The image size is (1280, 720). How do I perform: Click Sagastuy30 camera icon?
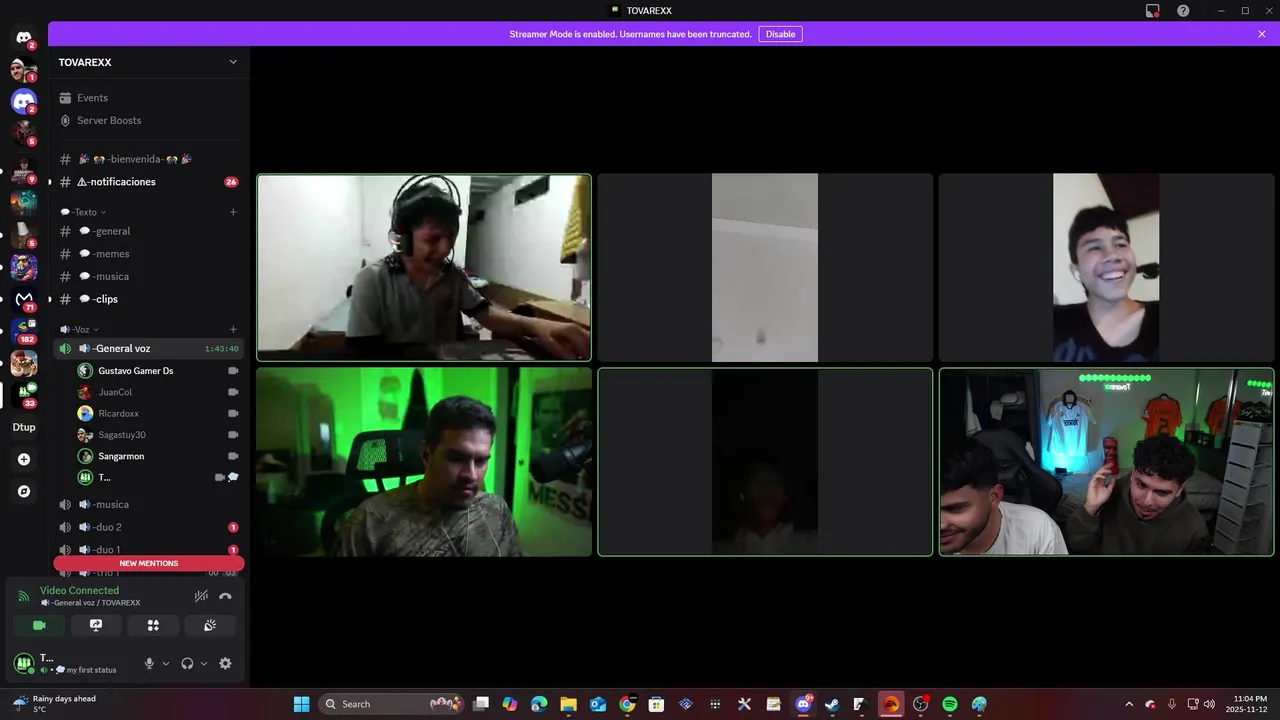[x=233, y=435]
